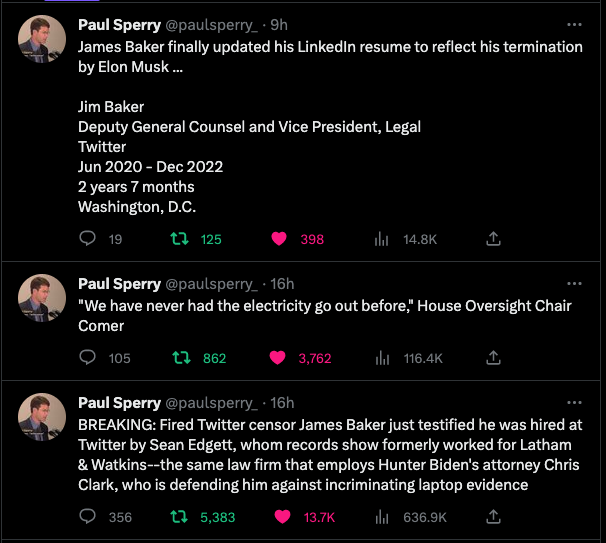Retweet the BREAKING tweet with 5,383 retweets
Screen dimensions: 606x543
click(181, 517)
